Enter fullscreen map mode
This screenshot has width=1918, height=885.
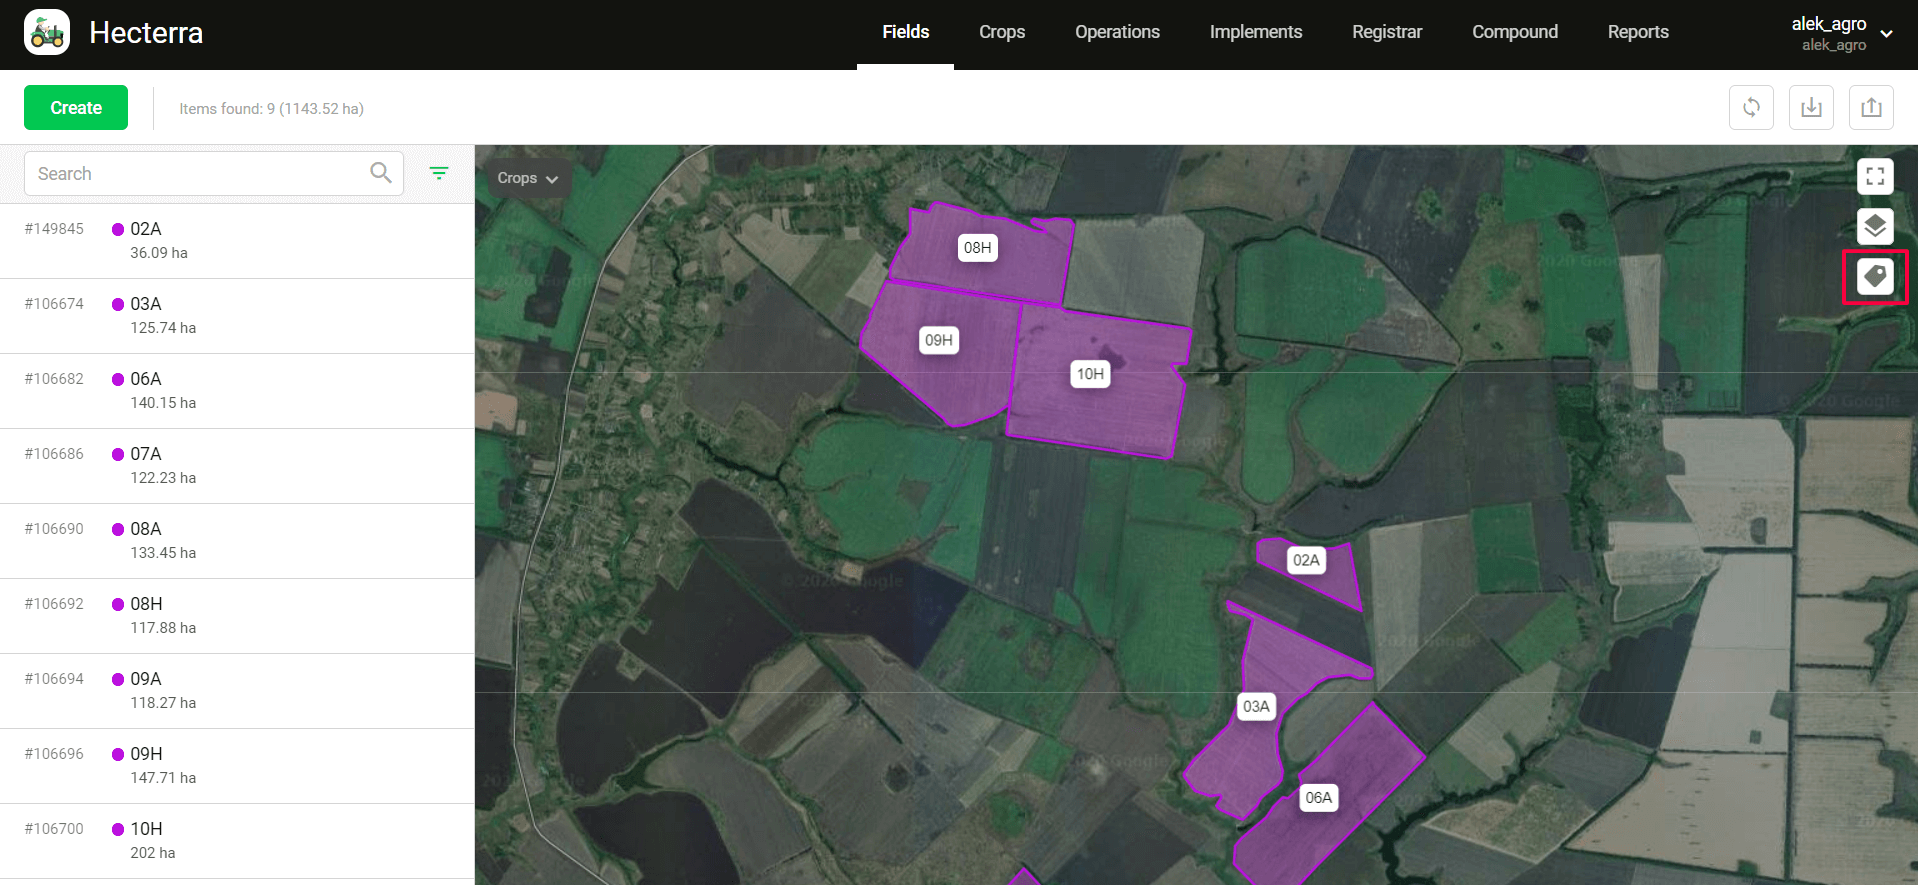tap(1875, 177)
